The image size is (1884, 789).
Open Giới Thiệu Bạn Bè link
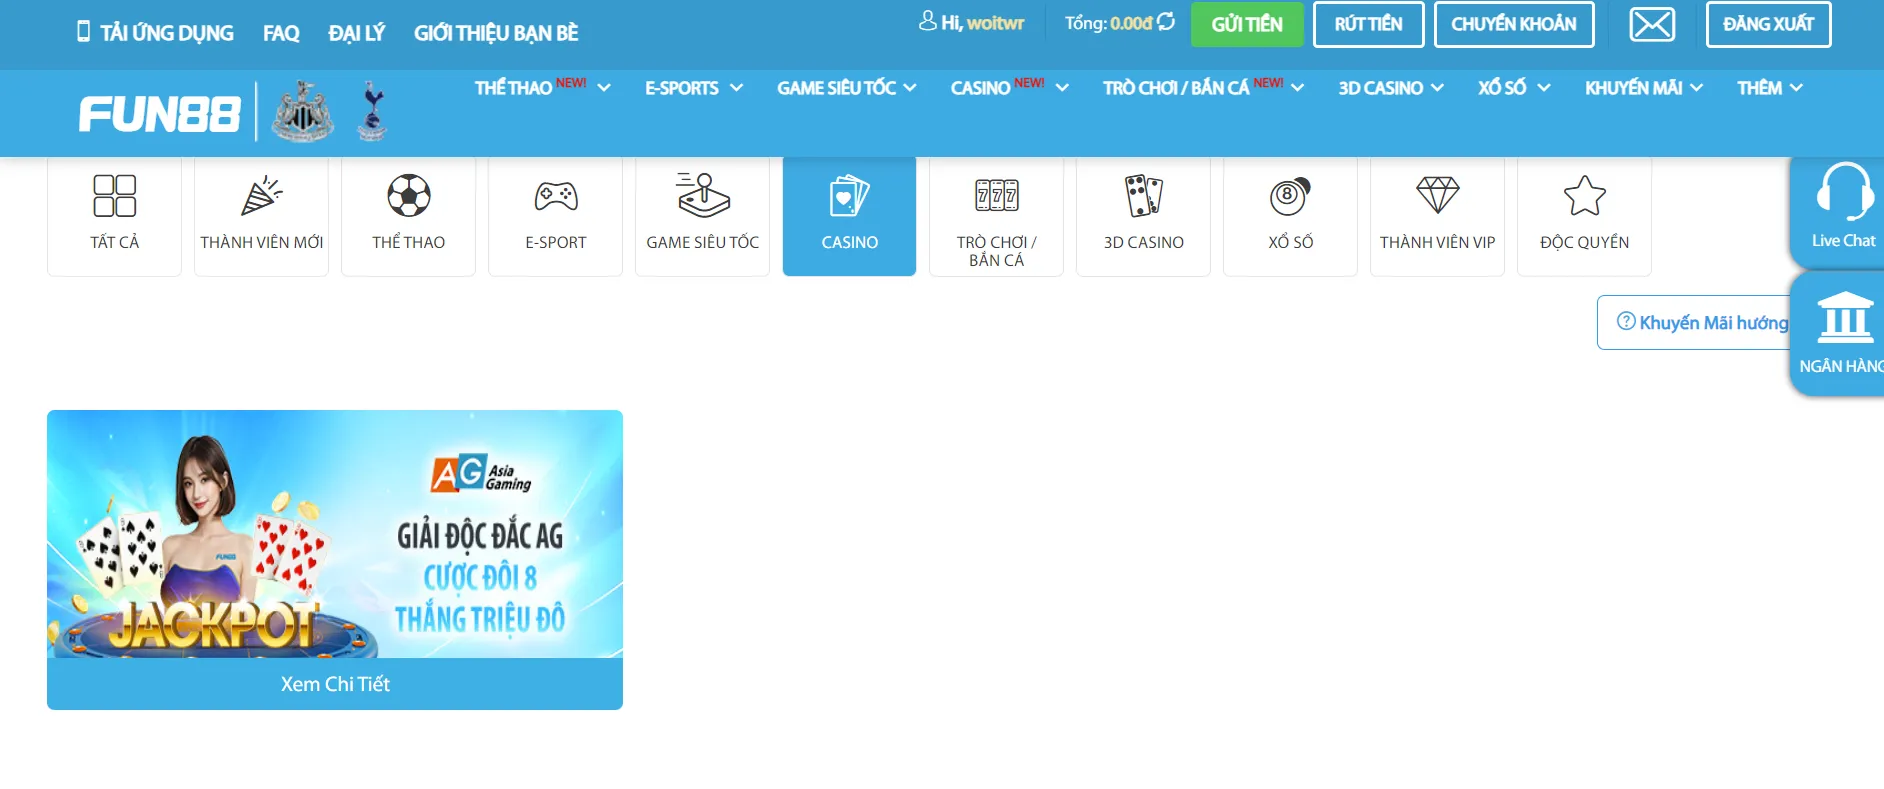[x=496, y=33]
